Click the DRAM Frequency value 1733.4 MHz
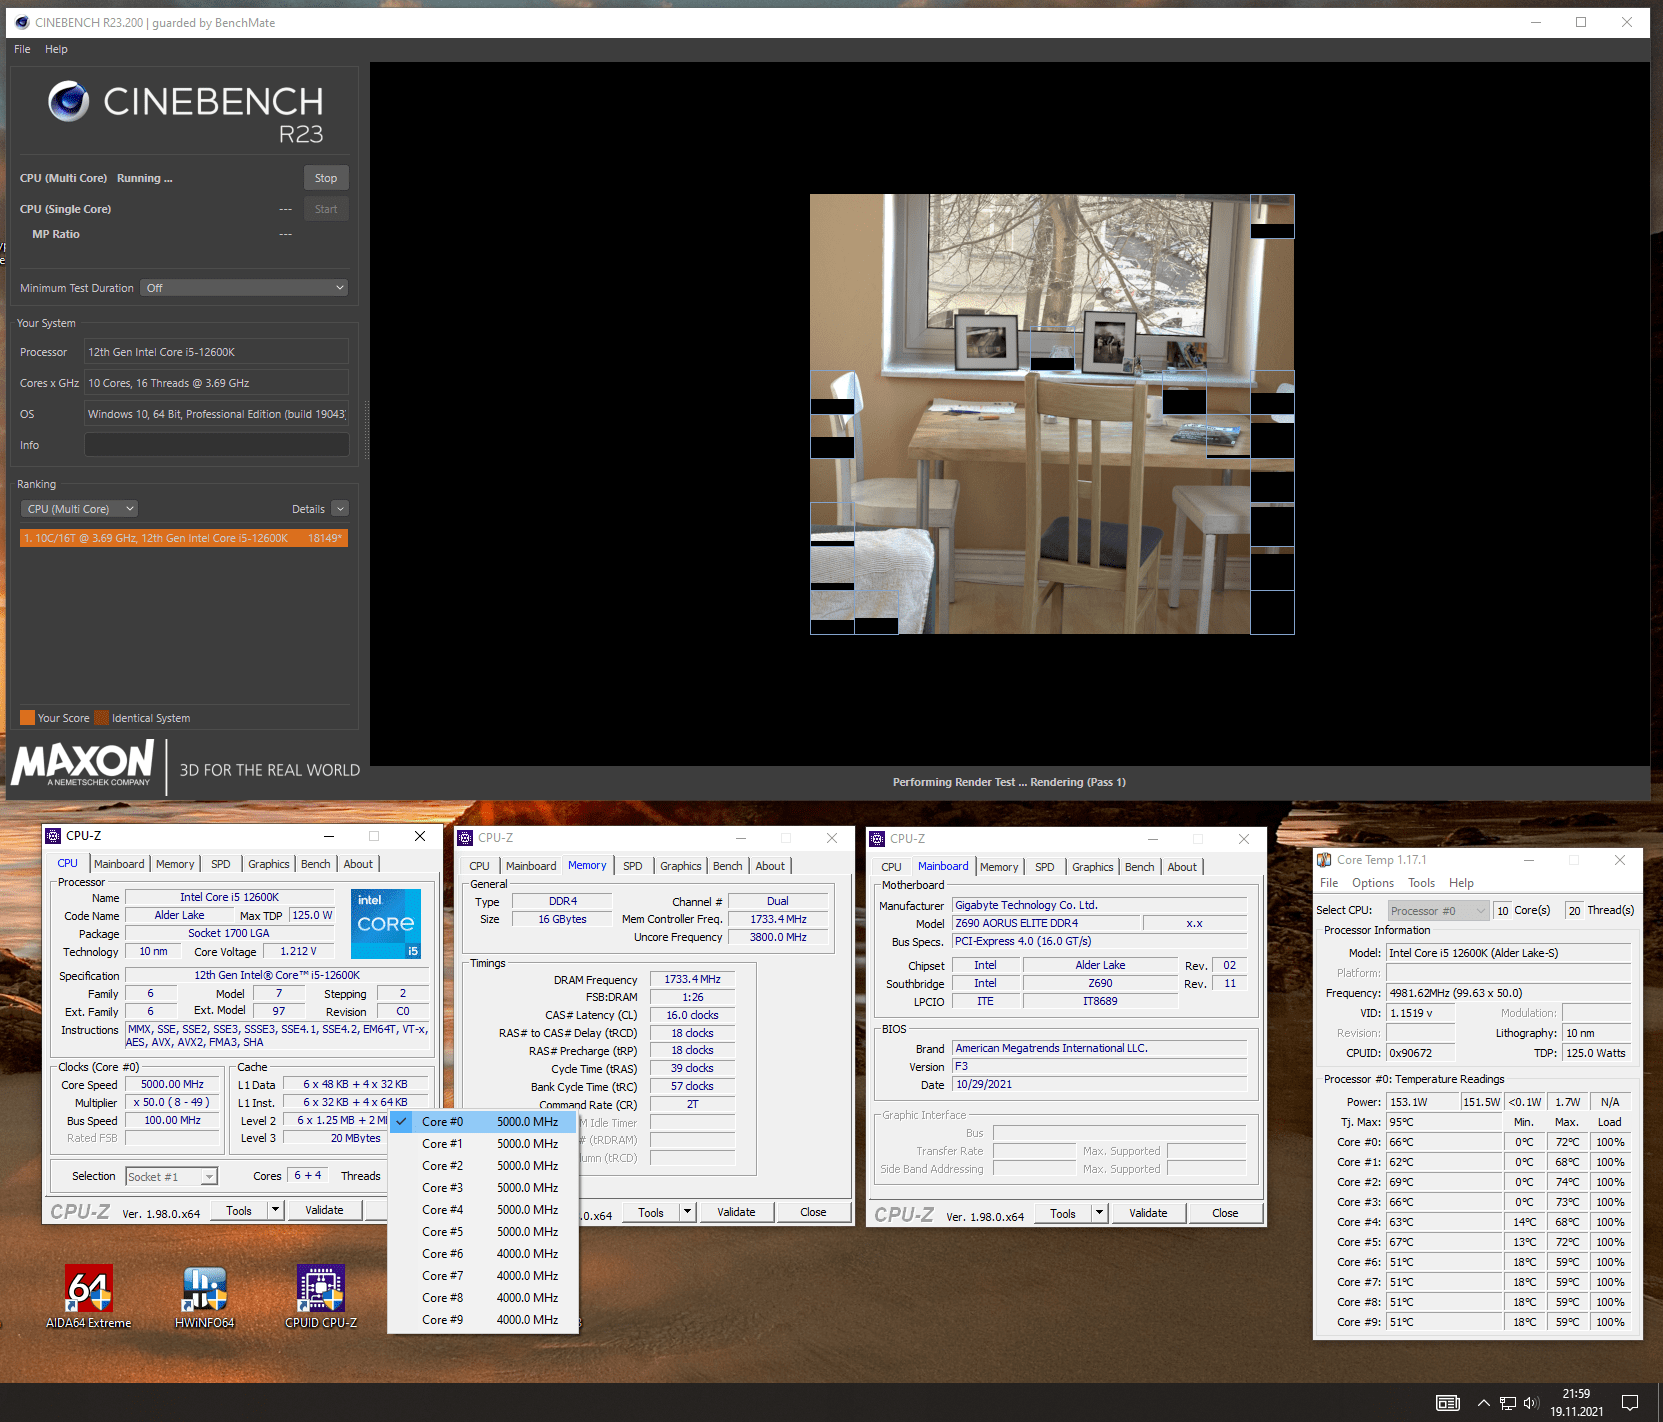This screenshot has height=1422, width=1663. click(692, 980)
